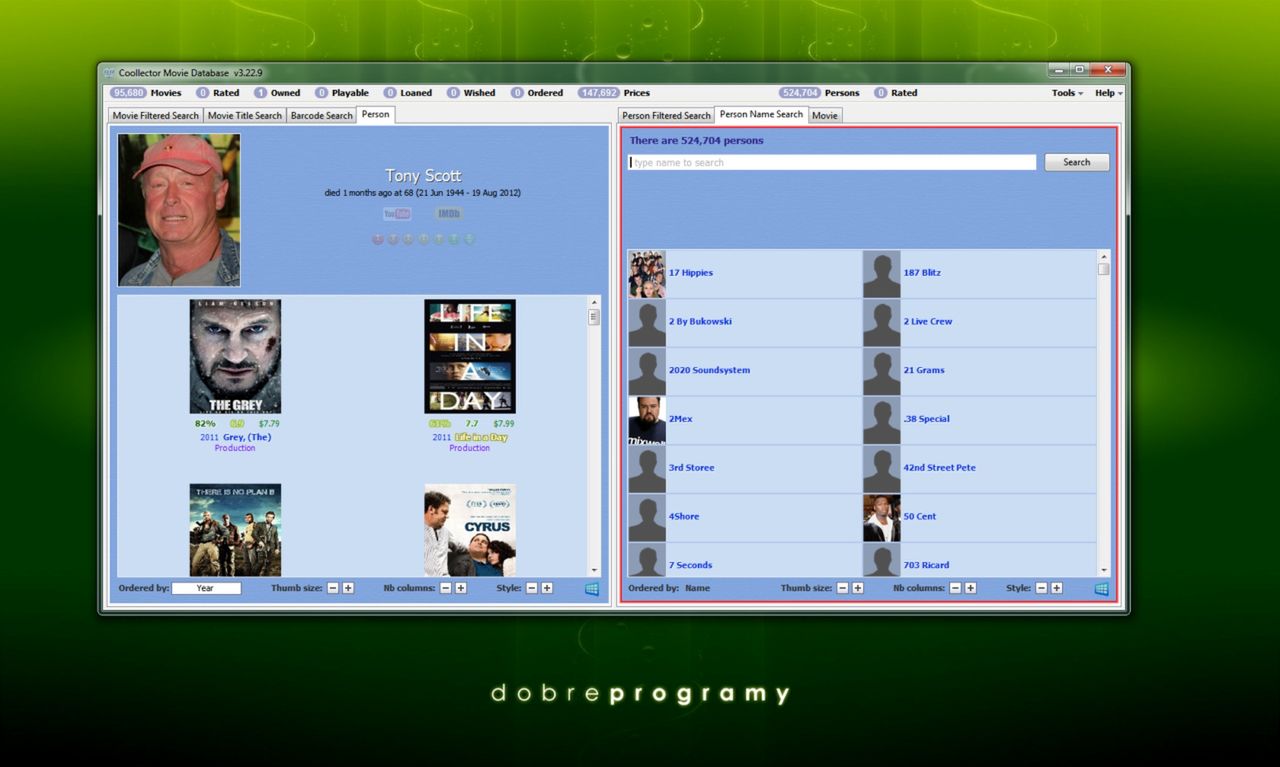Filter by the Loaned counter
Image resolution: width=1280 pixels, height=767 pixels.
(x=408, y=93)
